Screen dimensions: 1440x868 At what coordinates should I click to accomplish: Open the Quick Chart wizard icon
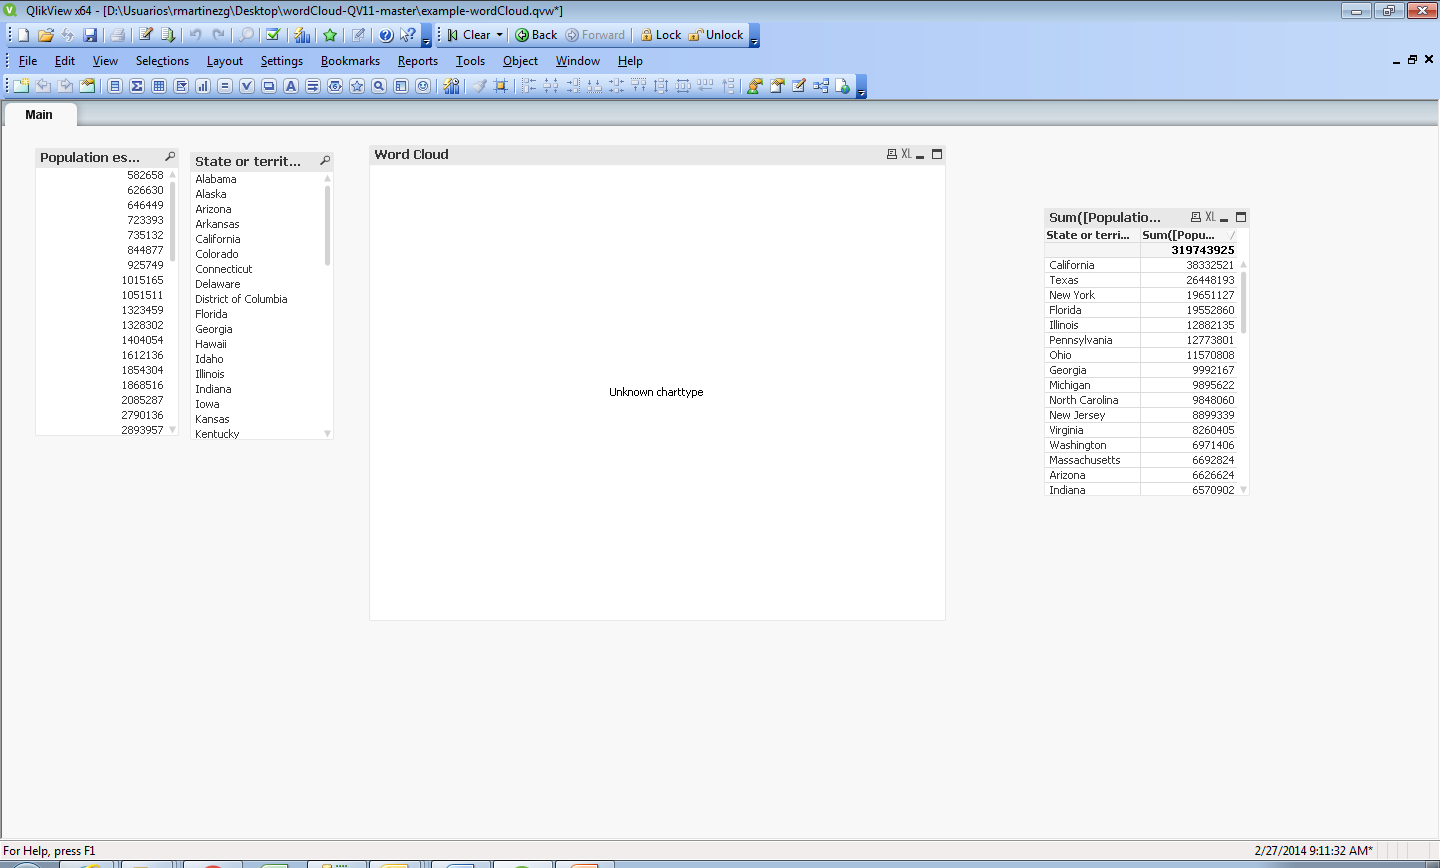pyautogui.click(x=302, y=35)
